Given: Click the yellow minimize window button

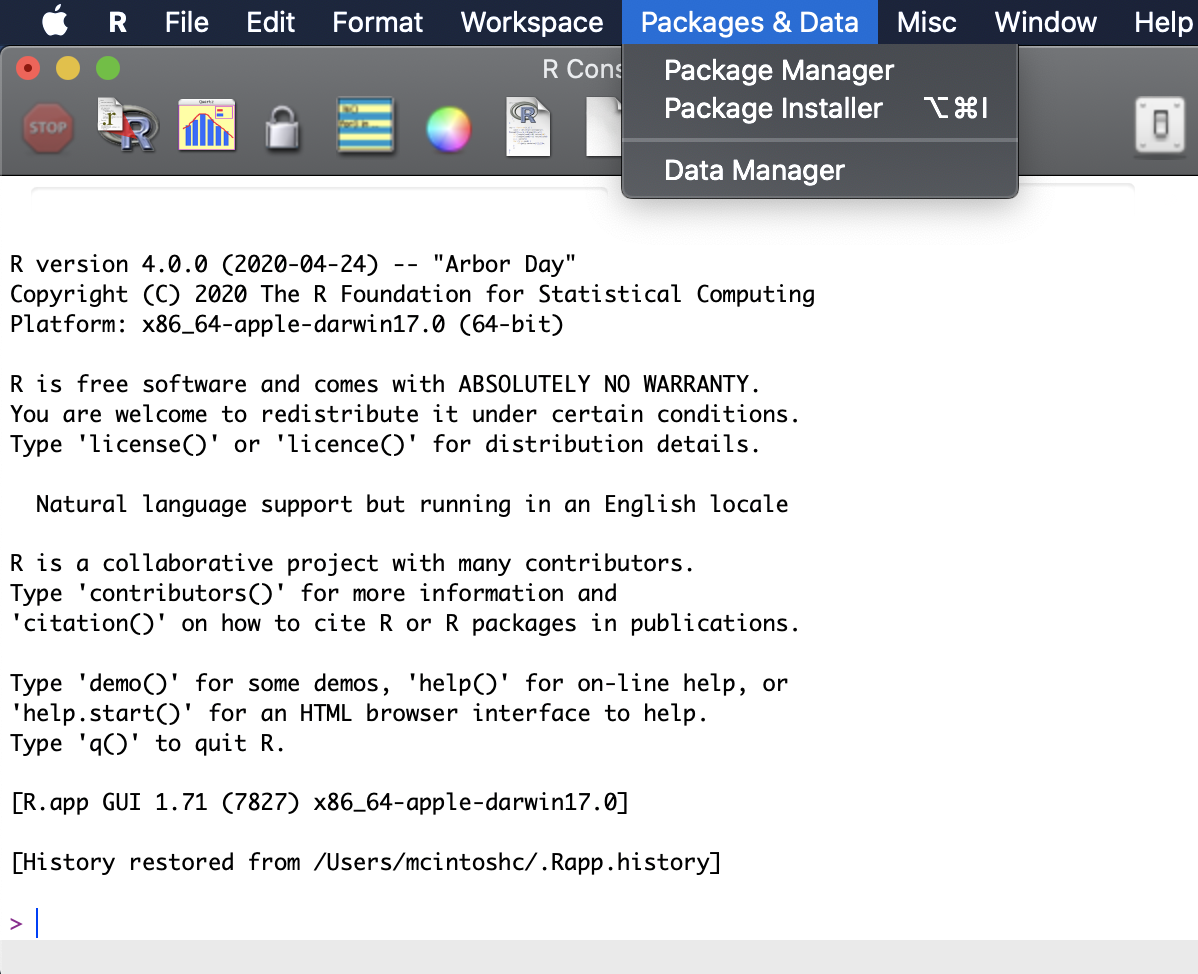Looking at the screenshot, I should pos(67,69).
